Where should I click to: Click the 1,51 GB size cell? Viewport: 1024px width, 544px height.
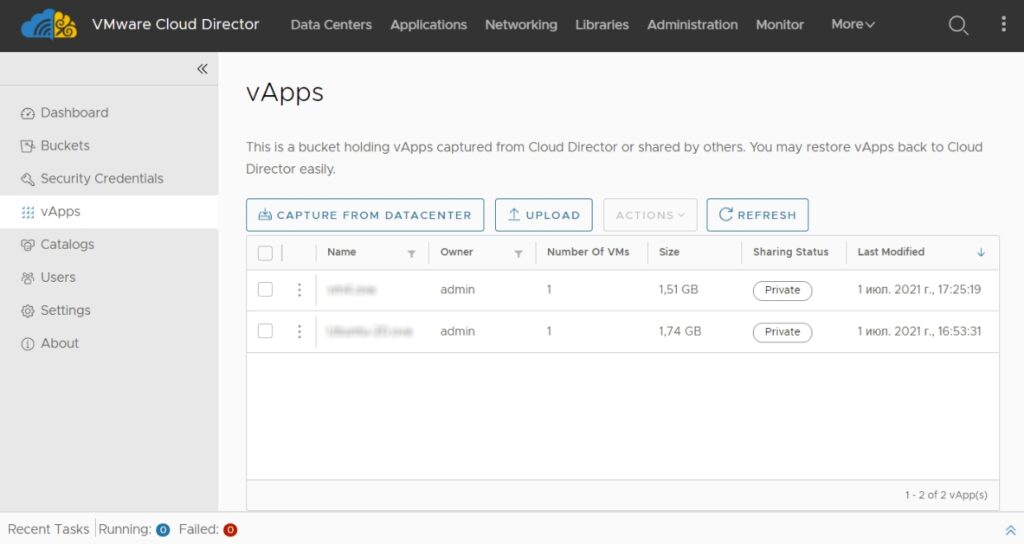coord(678,289)
